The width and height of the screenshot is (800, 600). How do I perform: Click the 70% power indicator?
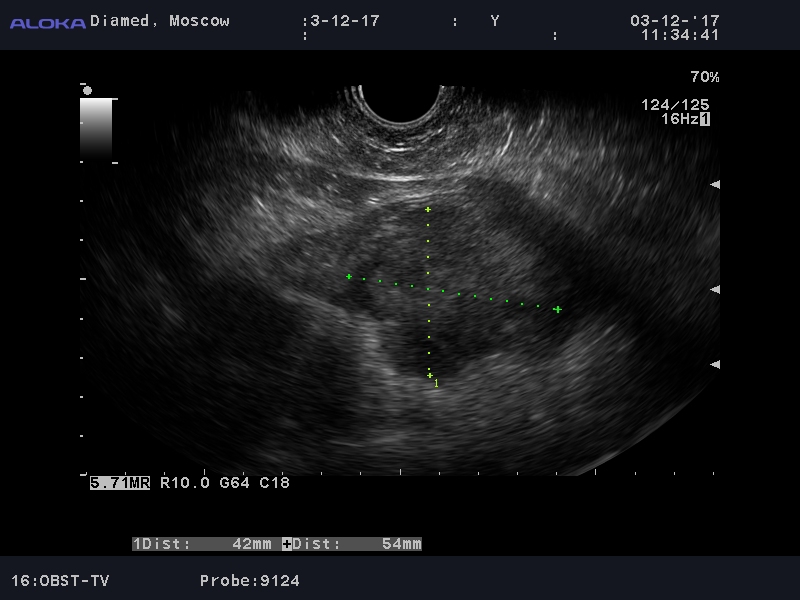pos(705,77)
